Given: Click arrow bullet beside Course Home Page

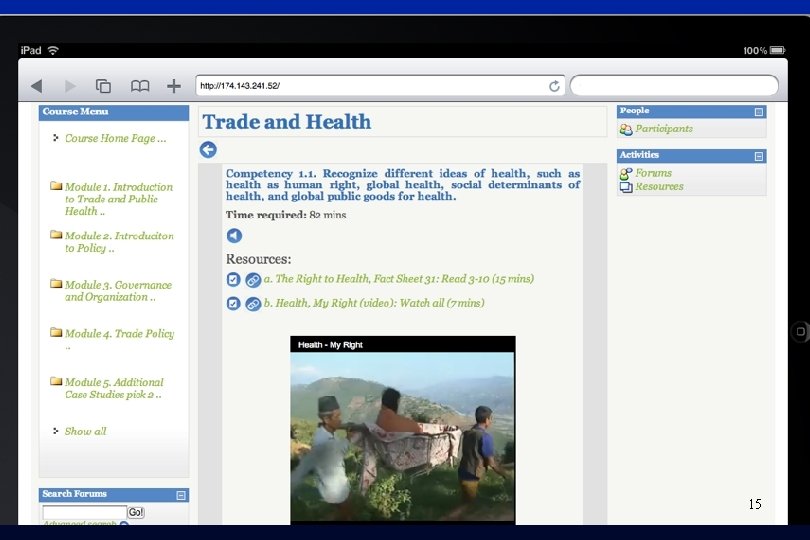Looking at the screenshot, I should click(55, 137).
